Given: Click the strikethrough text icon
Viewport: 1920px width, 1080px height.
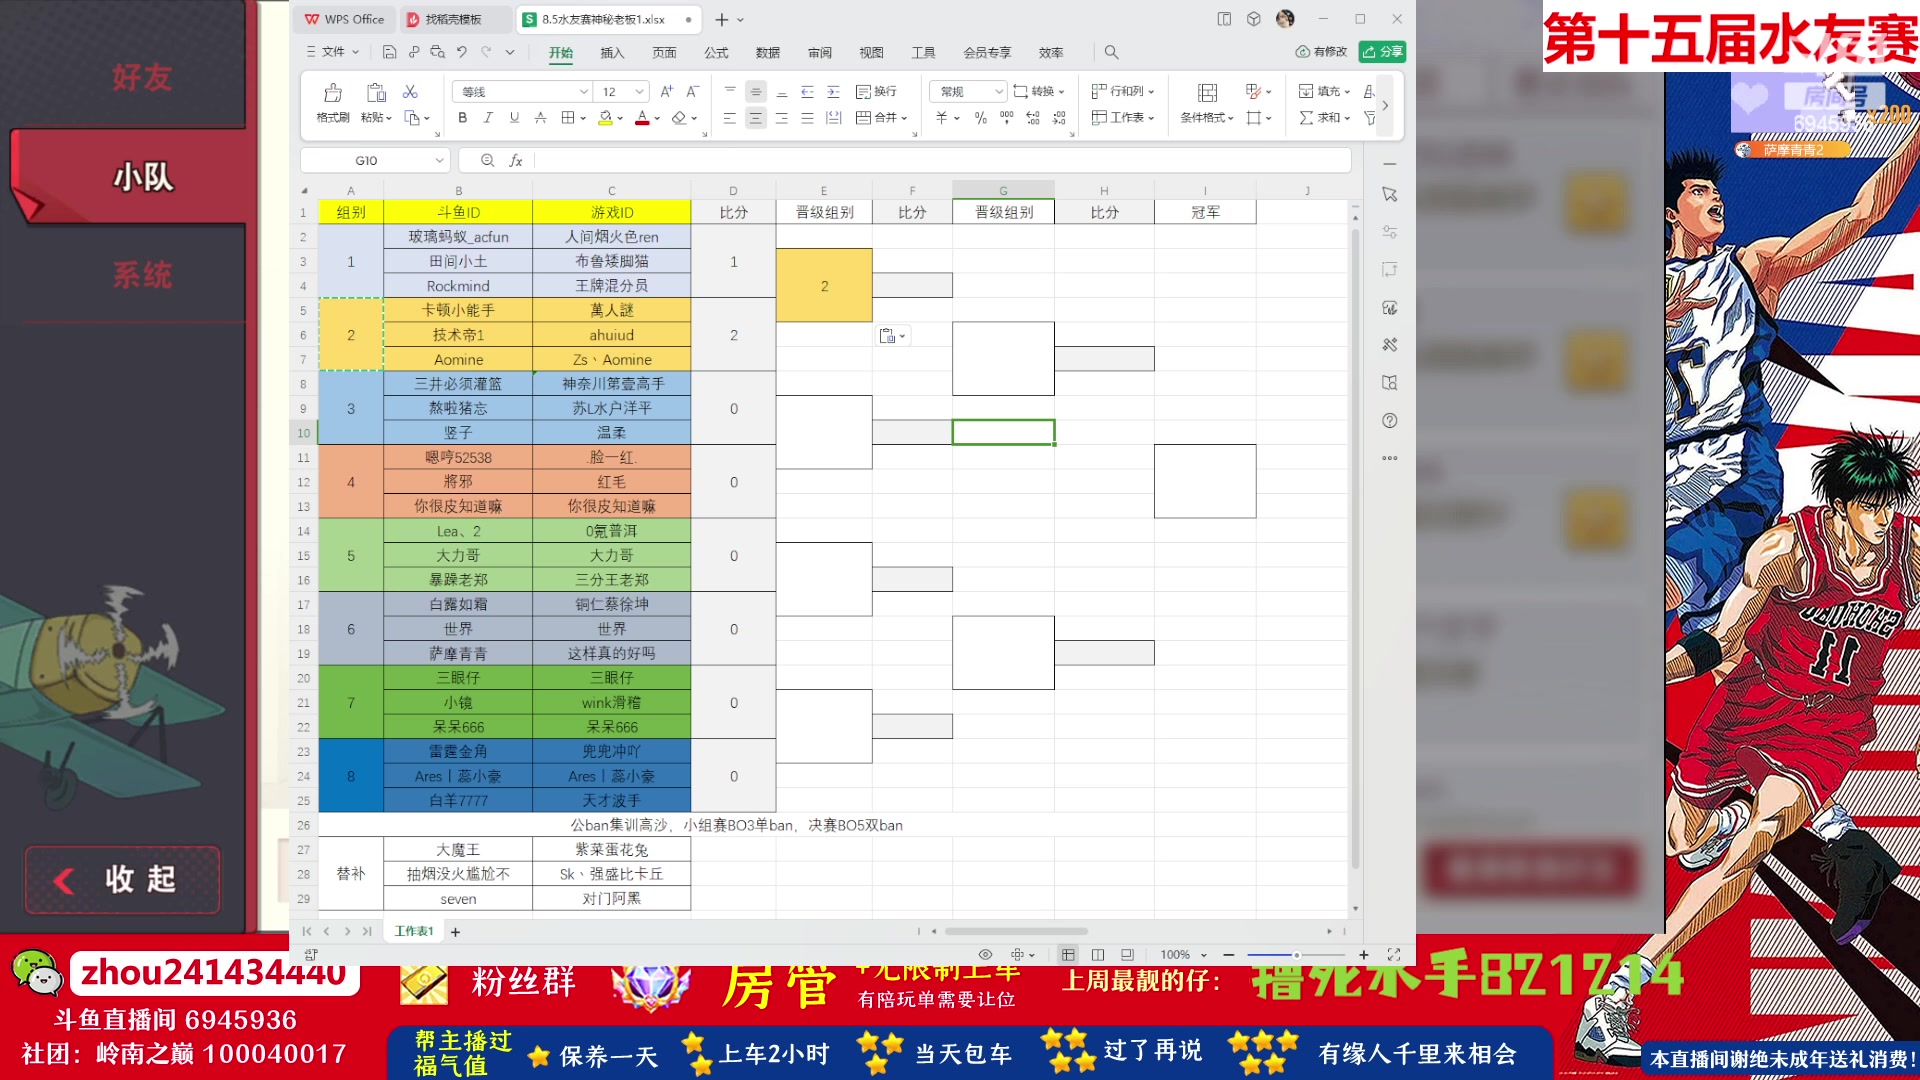Looking at the screenshot, I should coord(540,118).
